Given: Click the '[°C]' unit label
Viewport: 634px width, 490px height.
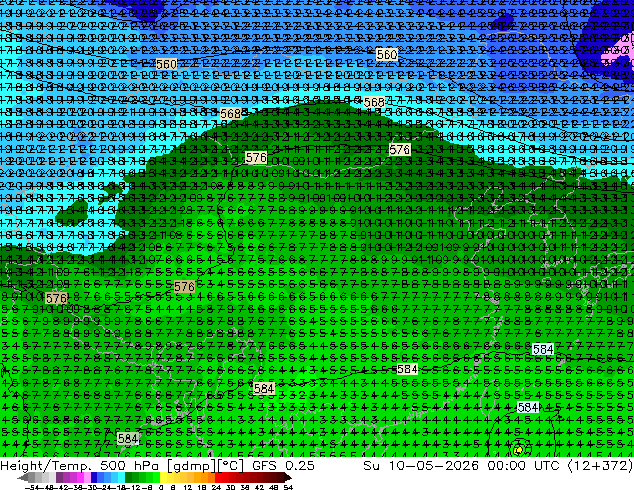Looking at the screenshot, I should click(x=229, y=466).
